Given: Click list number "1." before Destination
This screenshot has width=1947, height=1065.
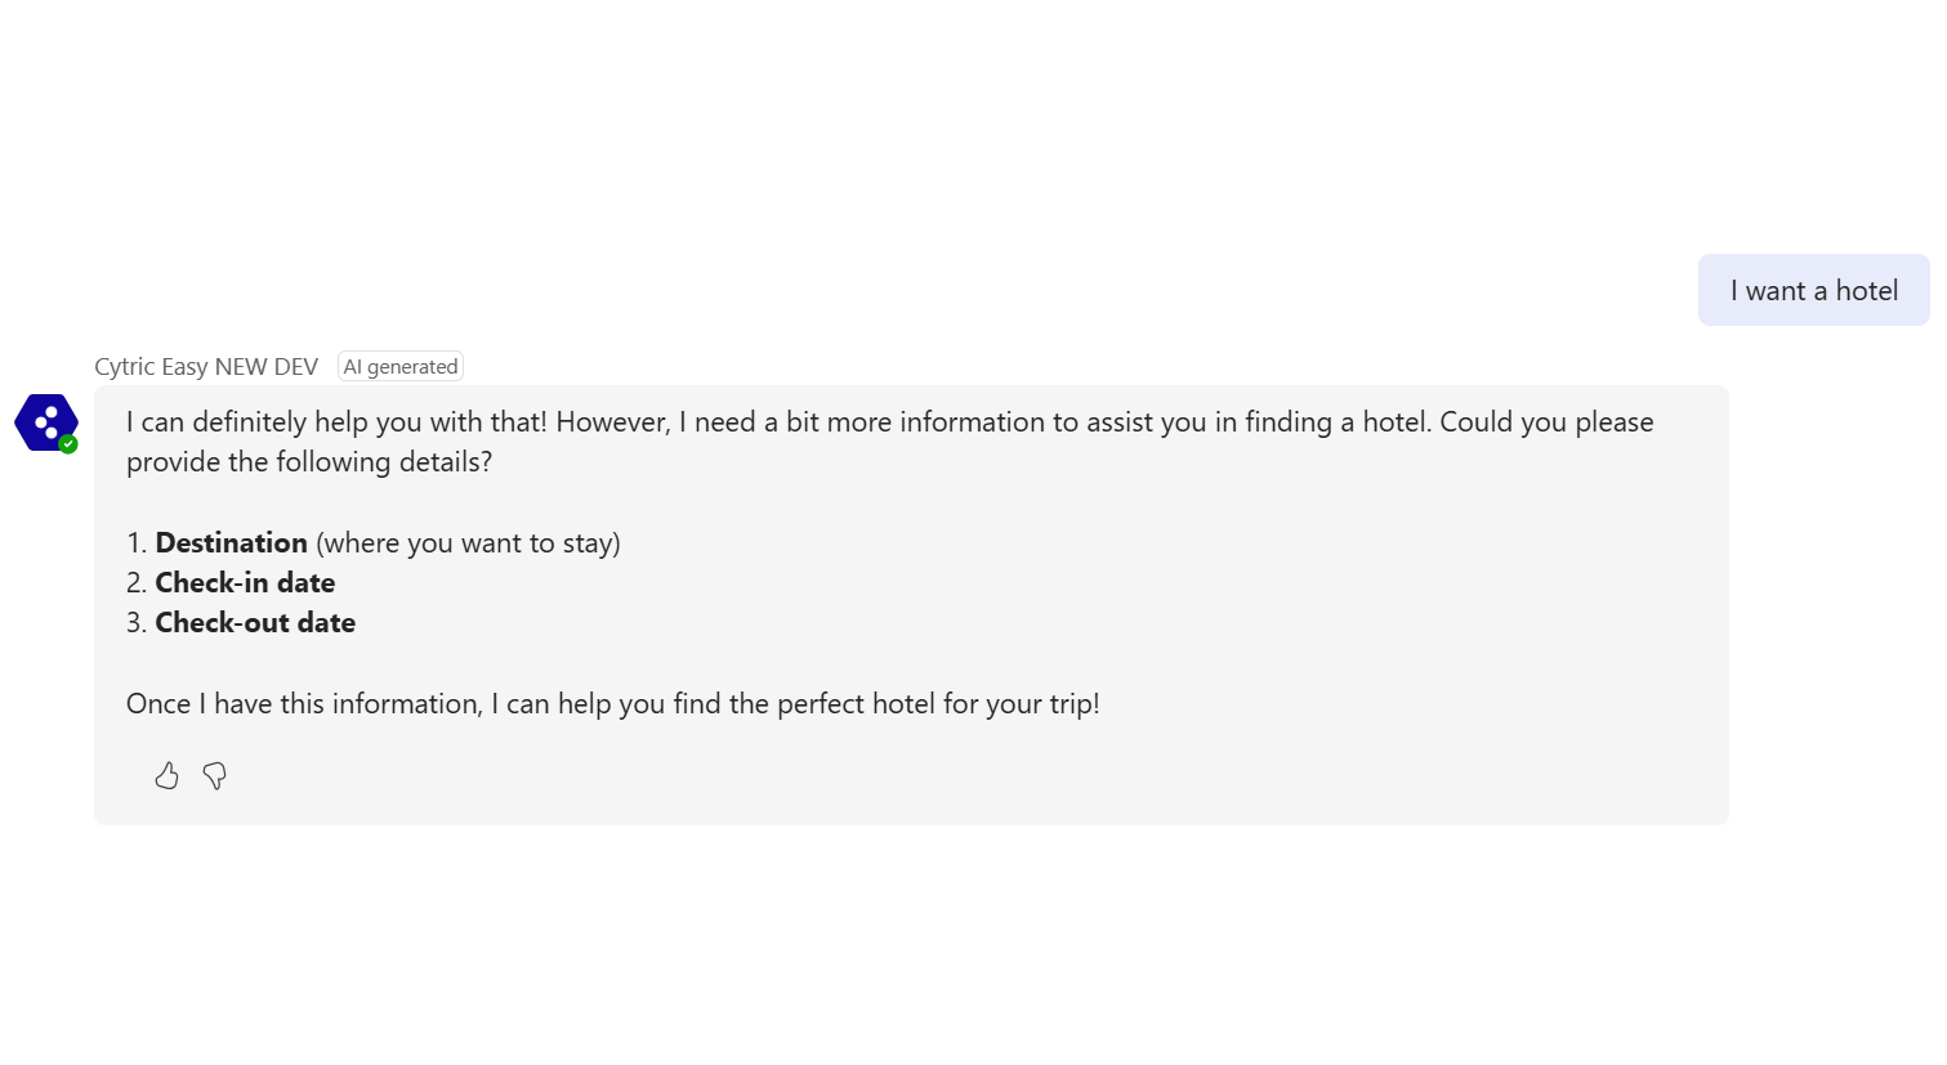Looking at the screenshot, I should tap(136, 542).
